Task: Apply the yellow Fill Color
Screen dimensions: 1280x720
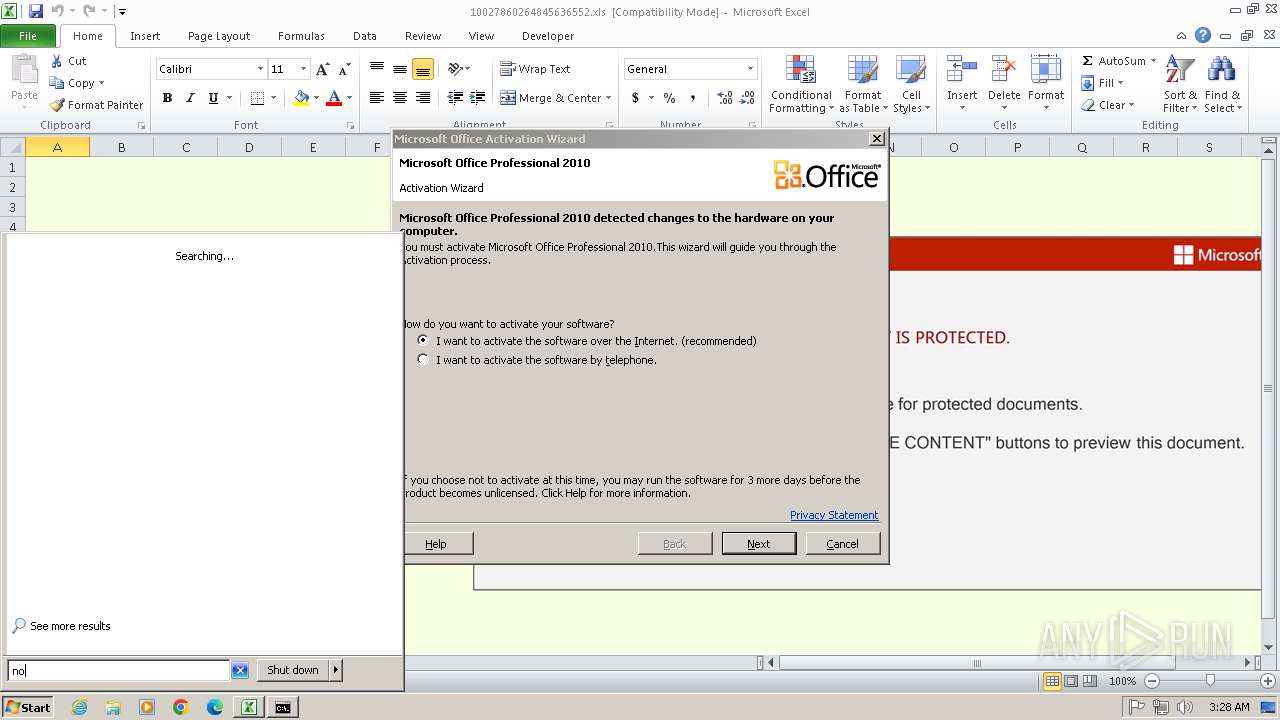Action: (301, 98)
